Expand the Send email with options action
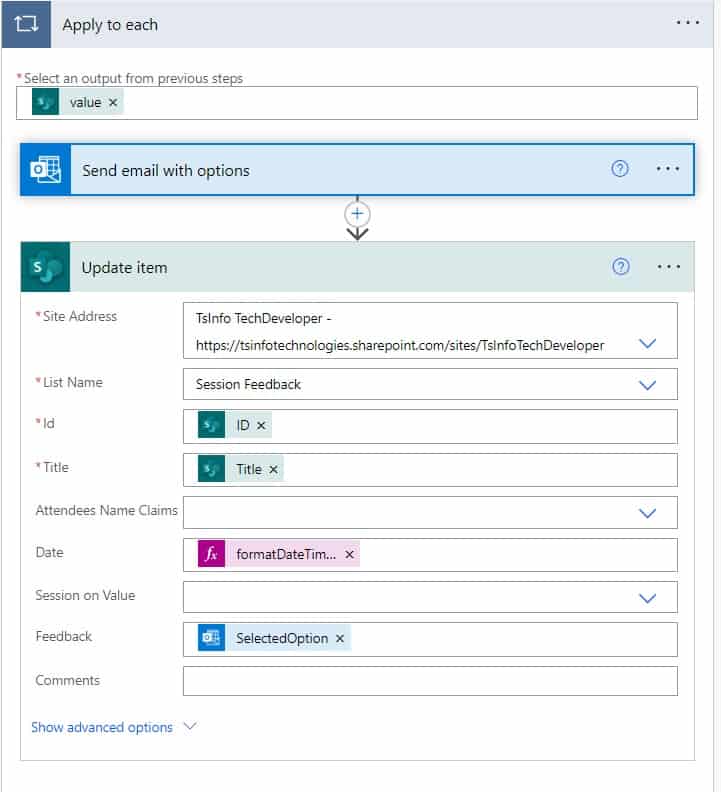Screen dimensions: 721x792 [x=357, y=170]
